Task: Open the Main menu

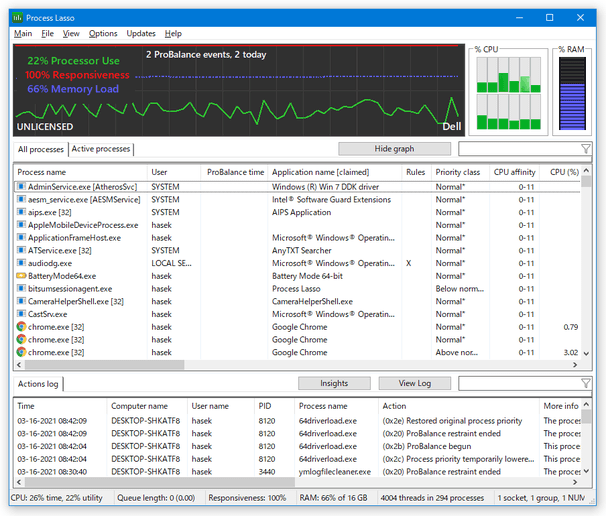Action: pos(23,34)
